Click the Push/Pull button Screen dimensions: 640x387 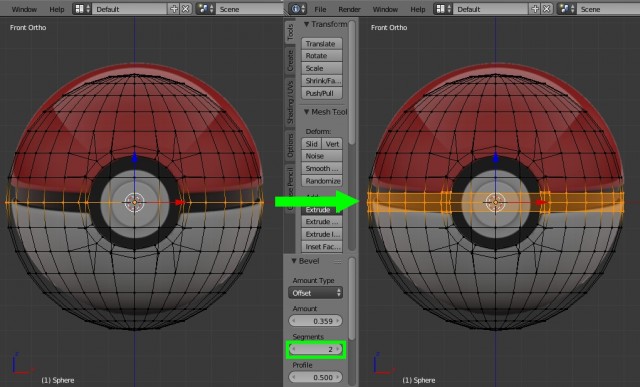pos(322,93)
